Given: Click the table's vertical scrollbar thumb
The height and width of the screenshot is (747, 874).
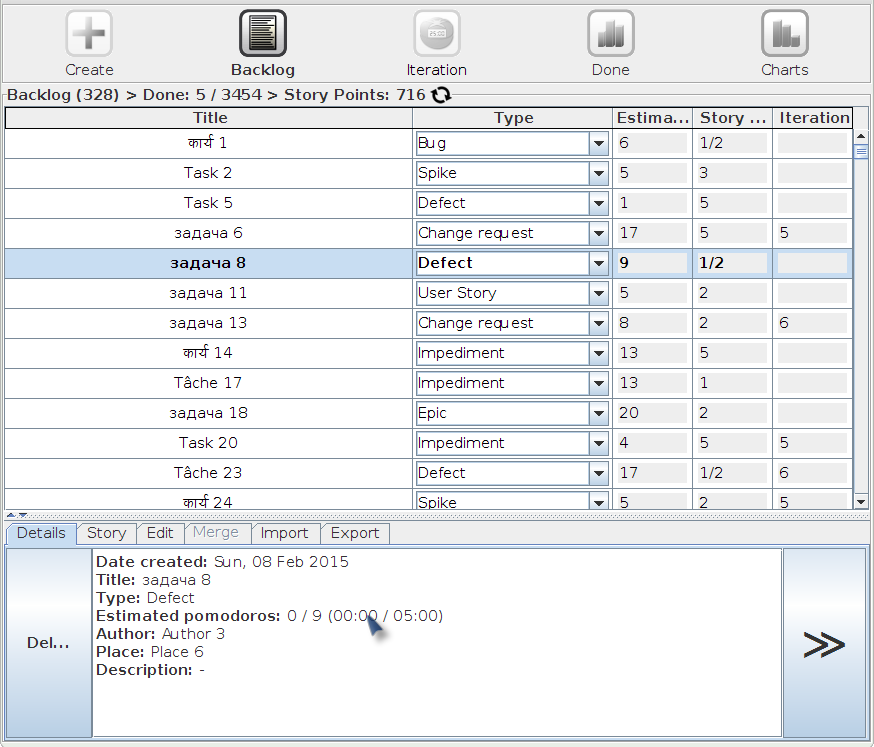Looking at the screenshot, I should click(861, 152).
